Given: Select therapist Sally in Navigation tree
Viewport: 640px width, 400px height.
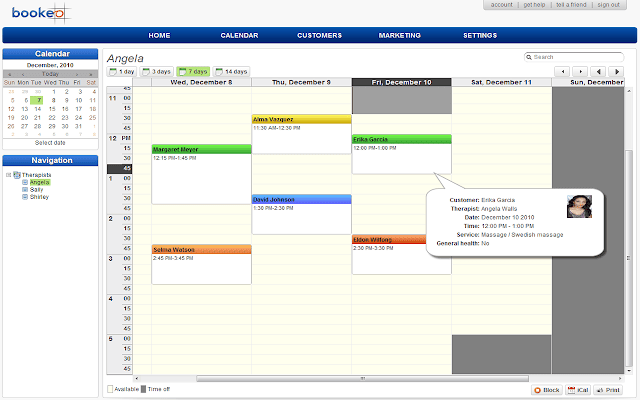Looking at the screenshot, I should [x=39, y=189].
